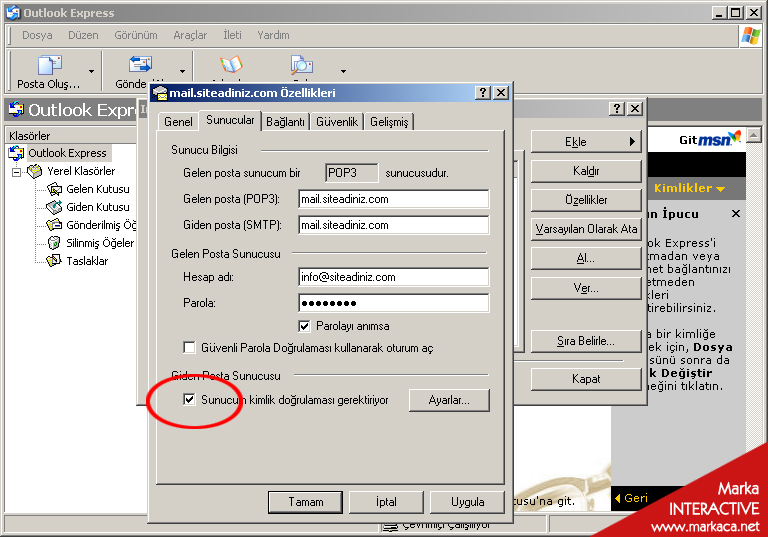Click the Posta Oluştur toolbar icon
The image size is (768, 537).
(49, 65)
